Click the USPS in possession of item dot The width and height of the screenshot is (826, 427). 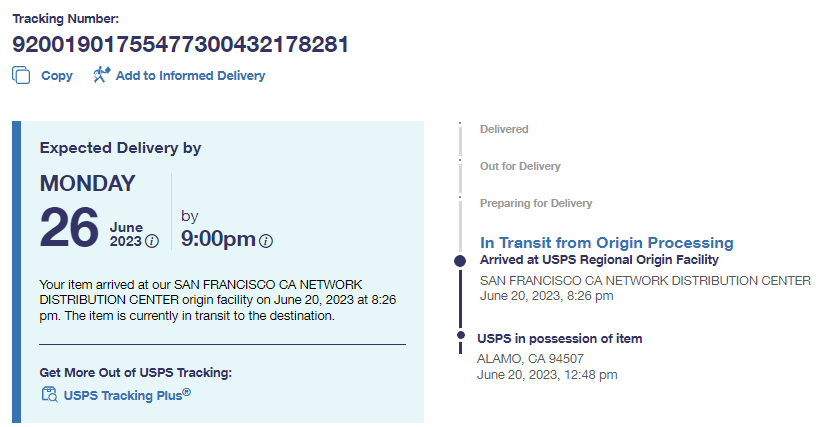[460, 335]
